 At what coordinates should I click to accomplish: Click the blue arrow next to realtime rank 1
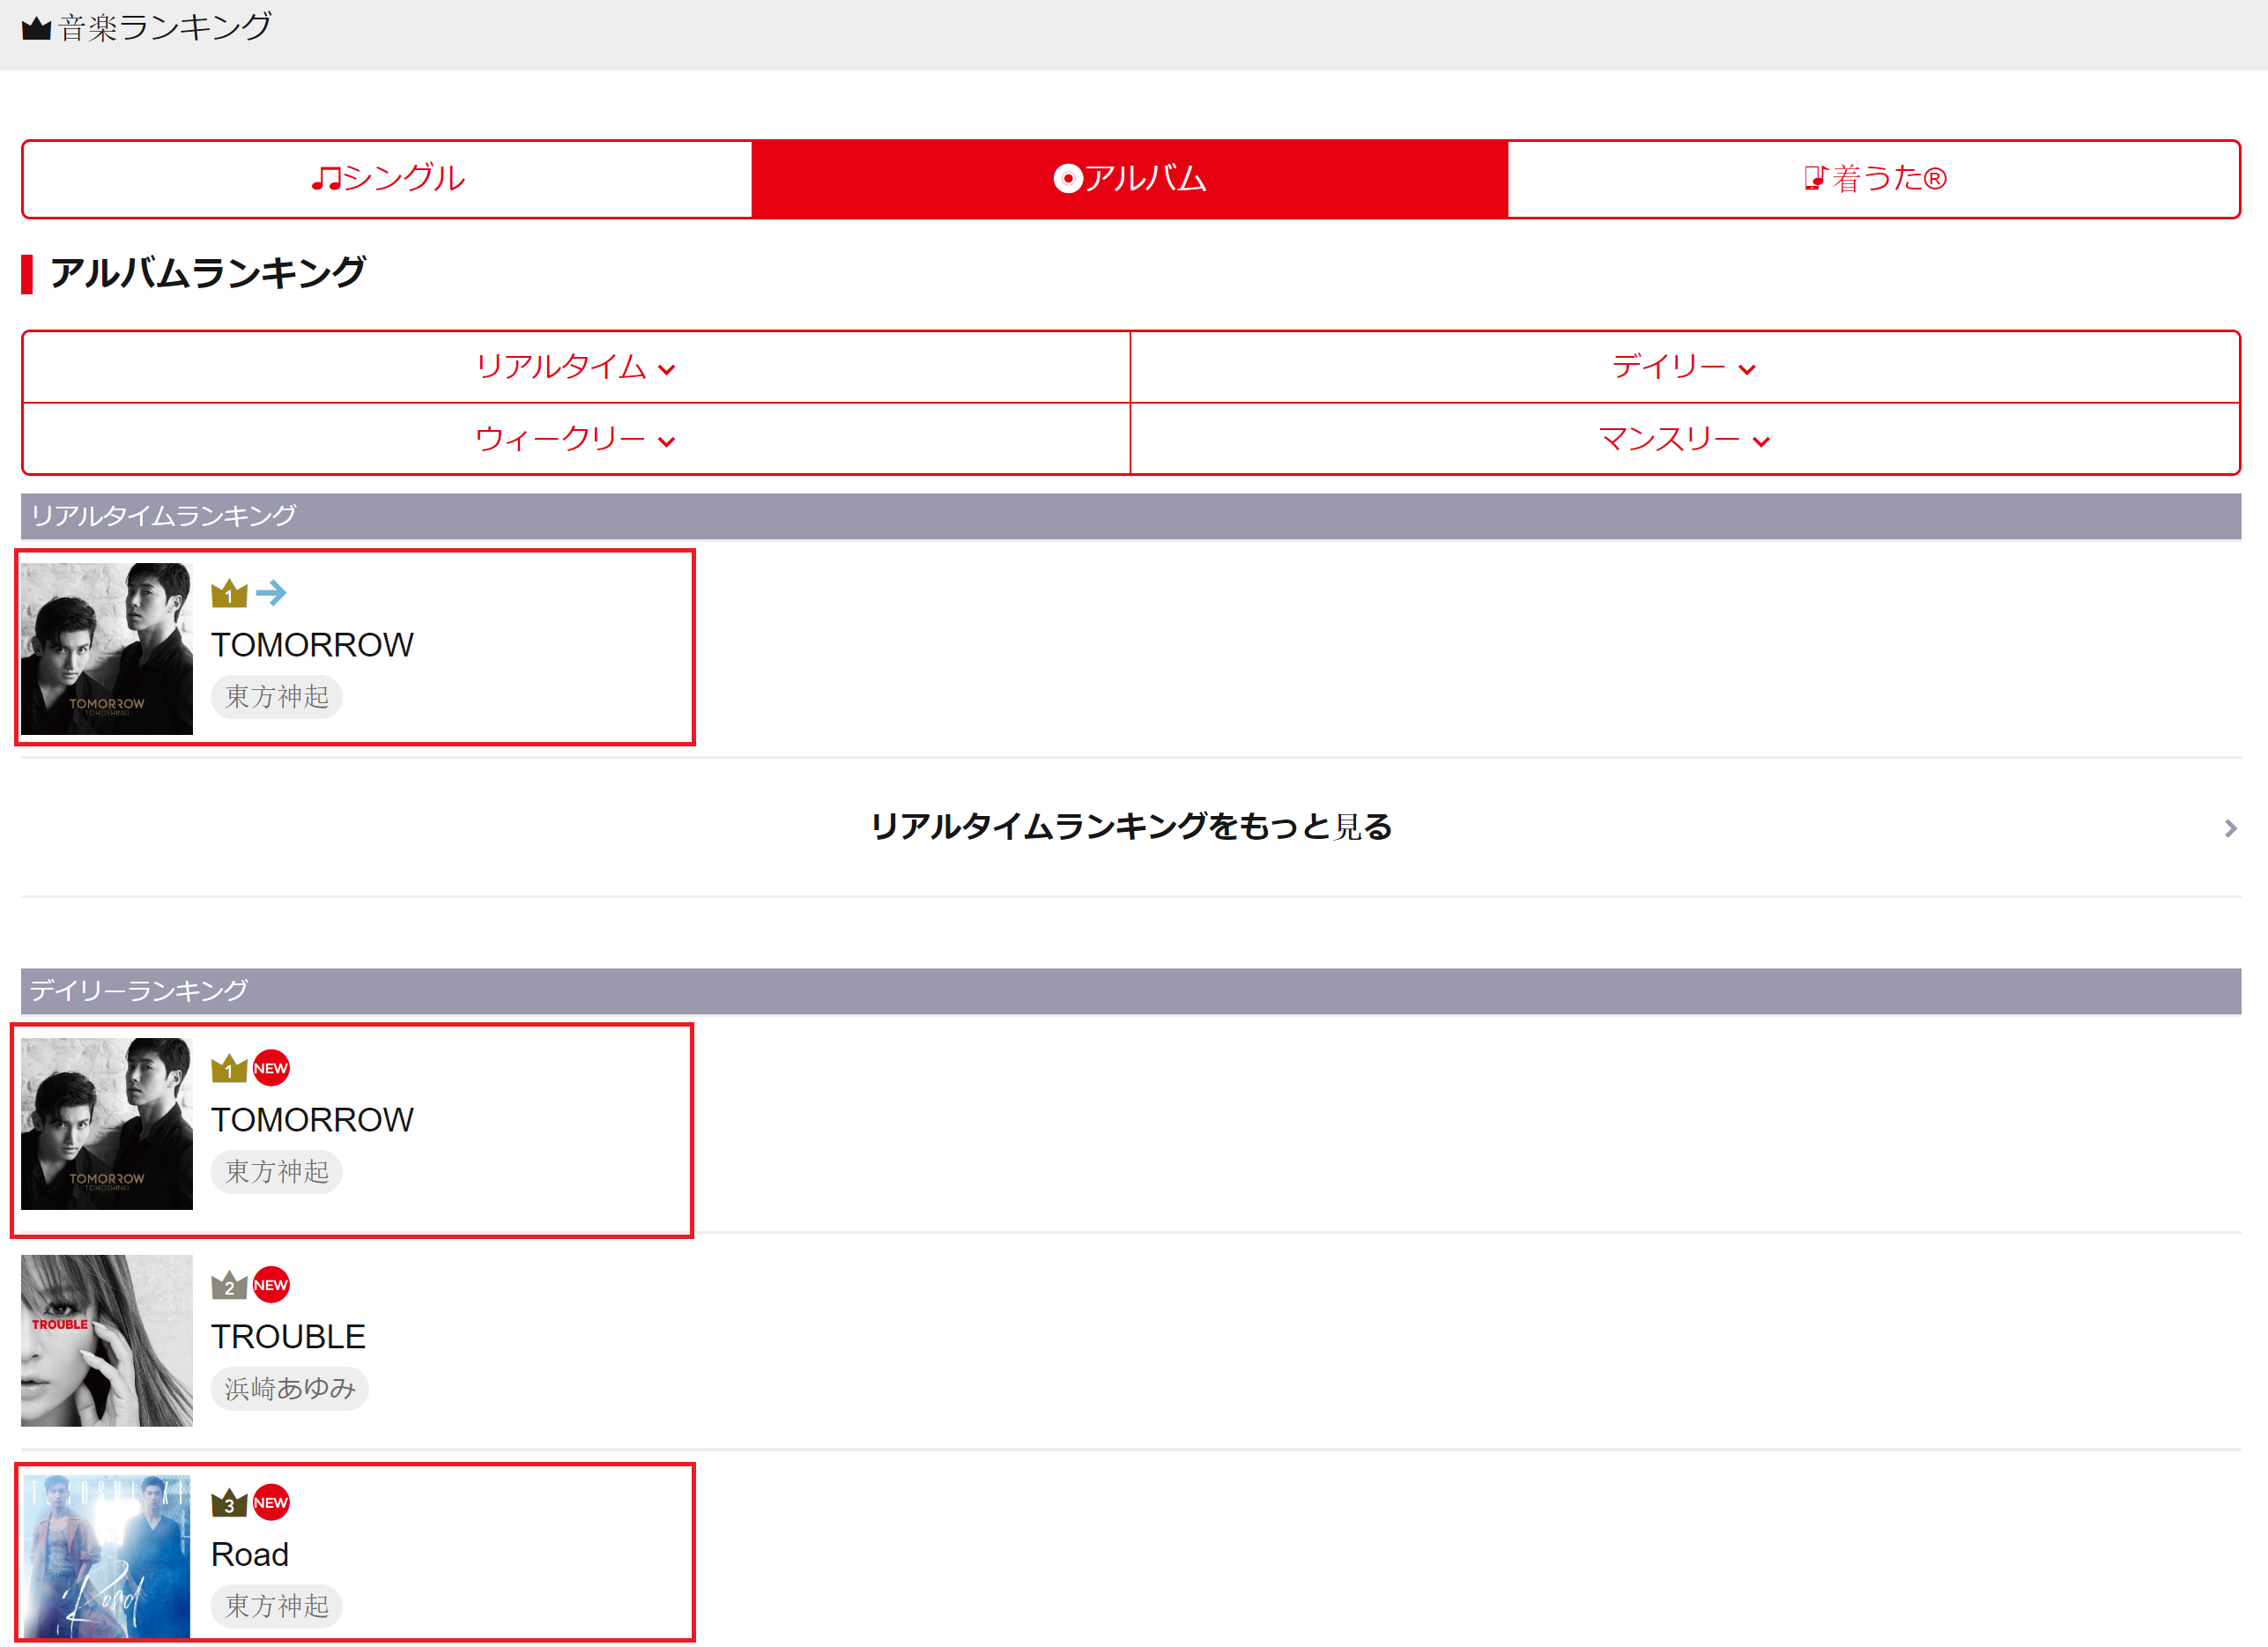[271, 594]
